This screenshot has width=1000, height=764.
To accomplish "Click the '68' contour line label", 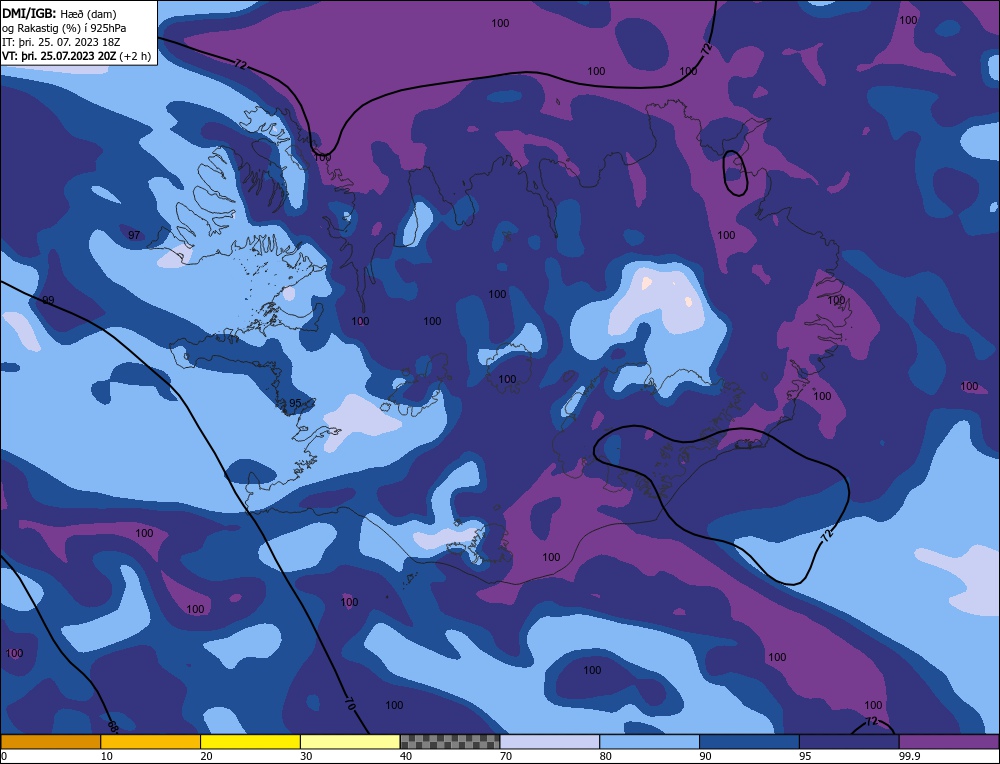I will [113, 726].
